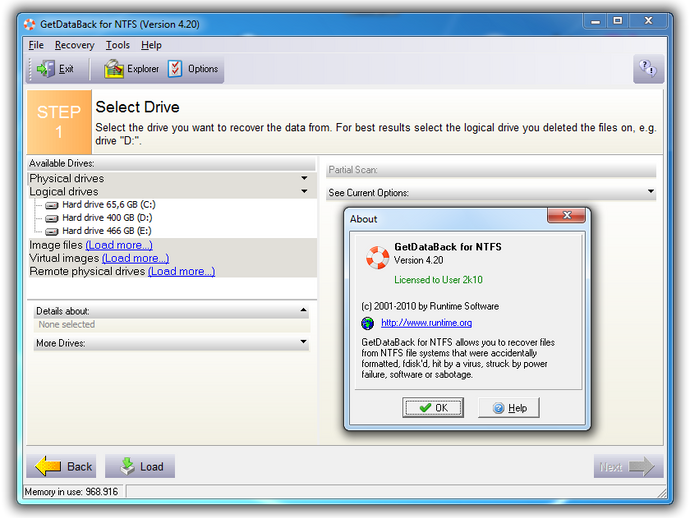
Task: Click the None selected details text
Action: (x=66, y=325)
